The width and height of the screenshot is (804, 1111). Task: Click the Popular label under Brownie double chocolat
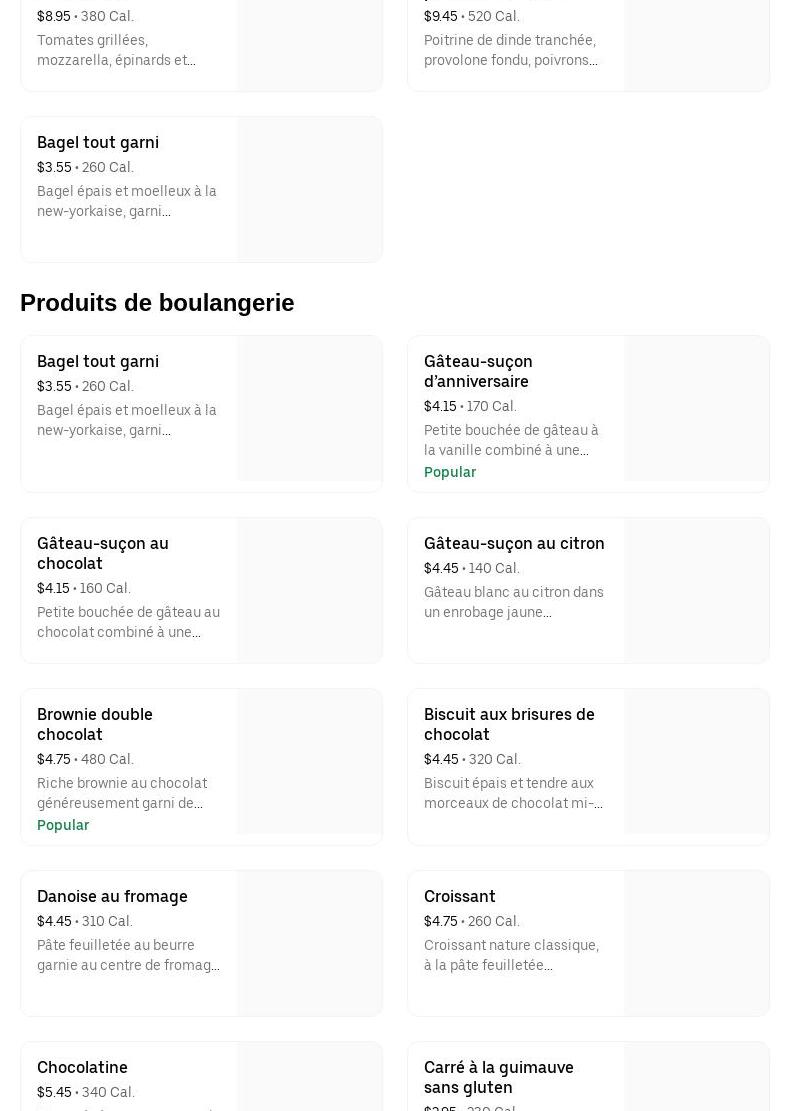[x=63, y=825]
